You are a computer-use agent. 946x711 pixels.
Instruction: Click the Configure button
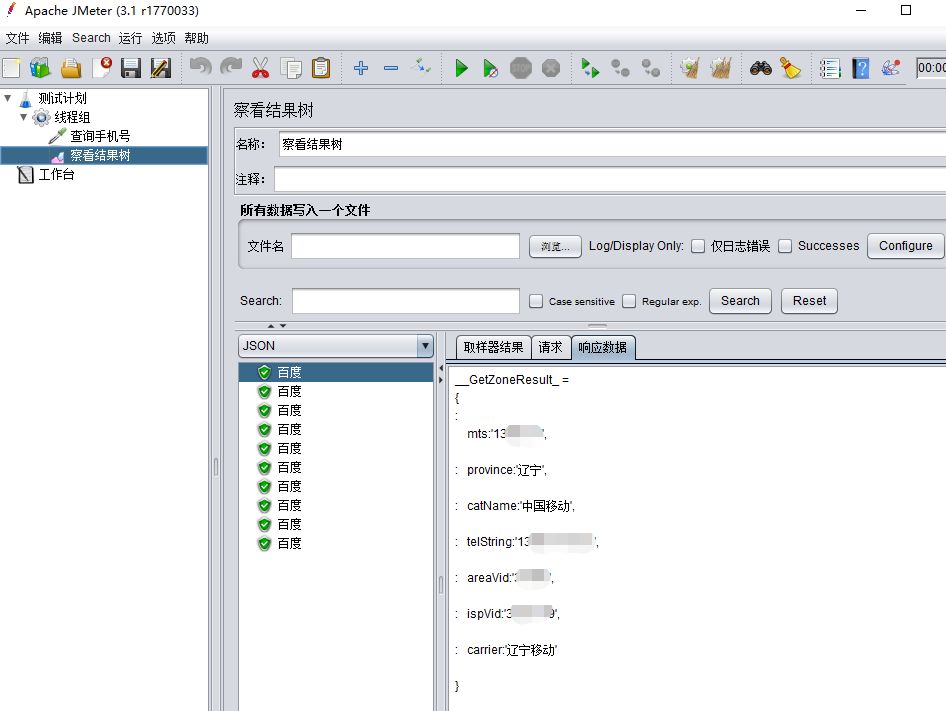click(x=906, y=246)
